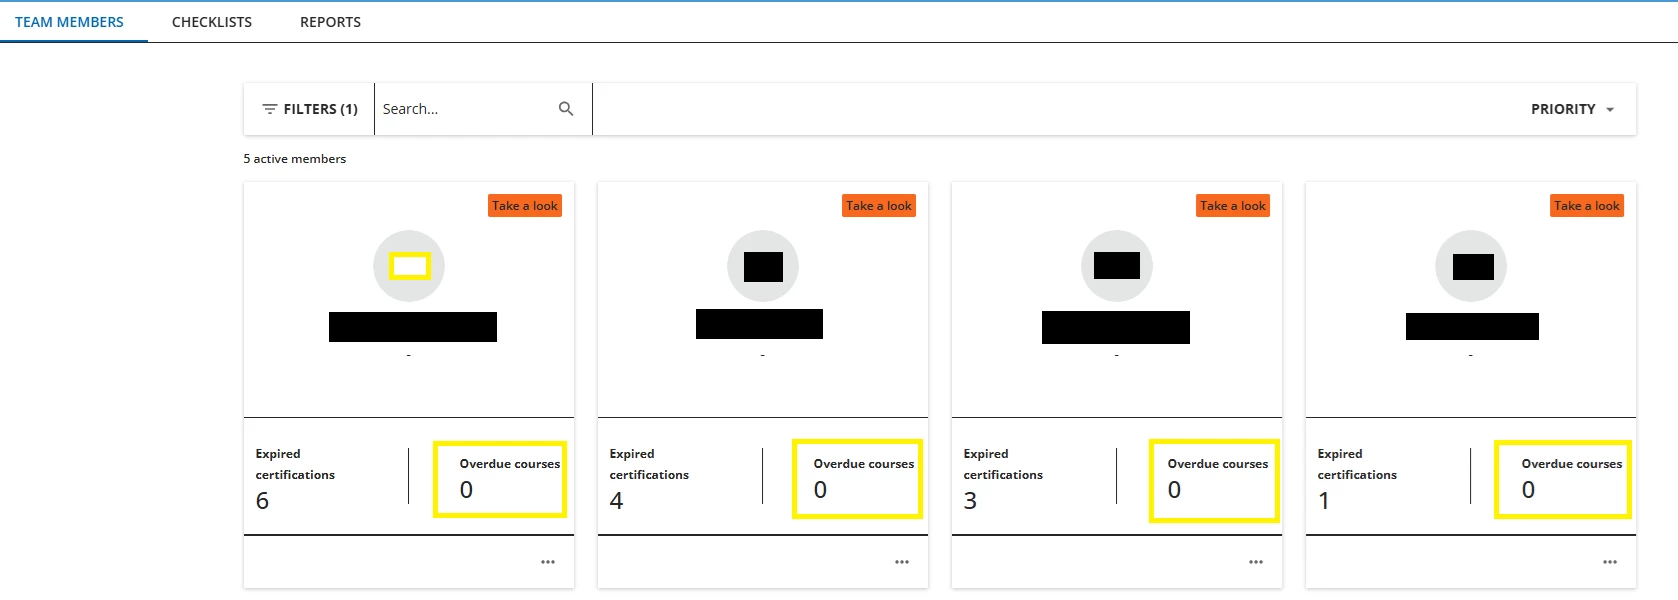This screenshot has width=1678, height=600.
Task: Click the expired certifications count 4
Action: 616,501
